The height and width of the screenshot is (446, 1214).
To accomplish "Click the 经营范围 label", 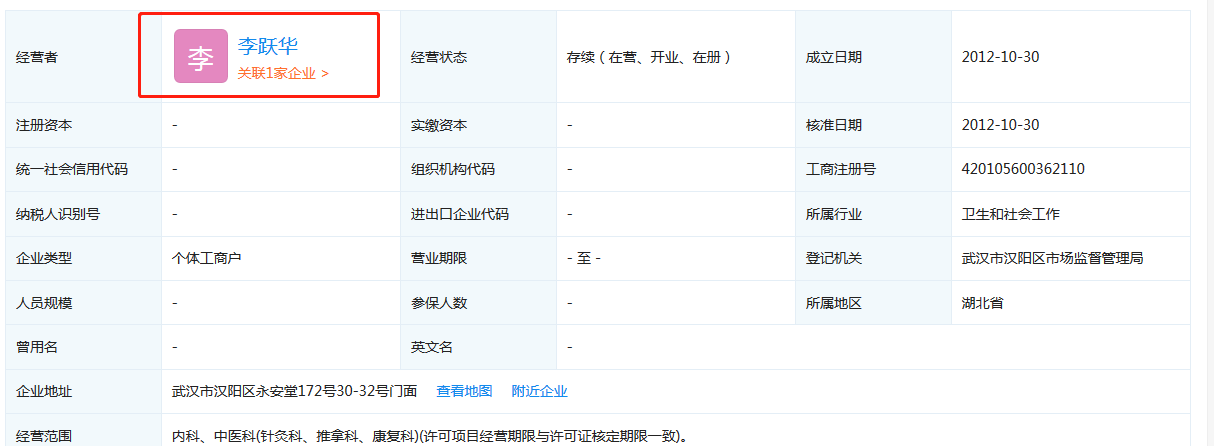I will coord(44,436).
